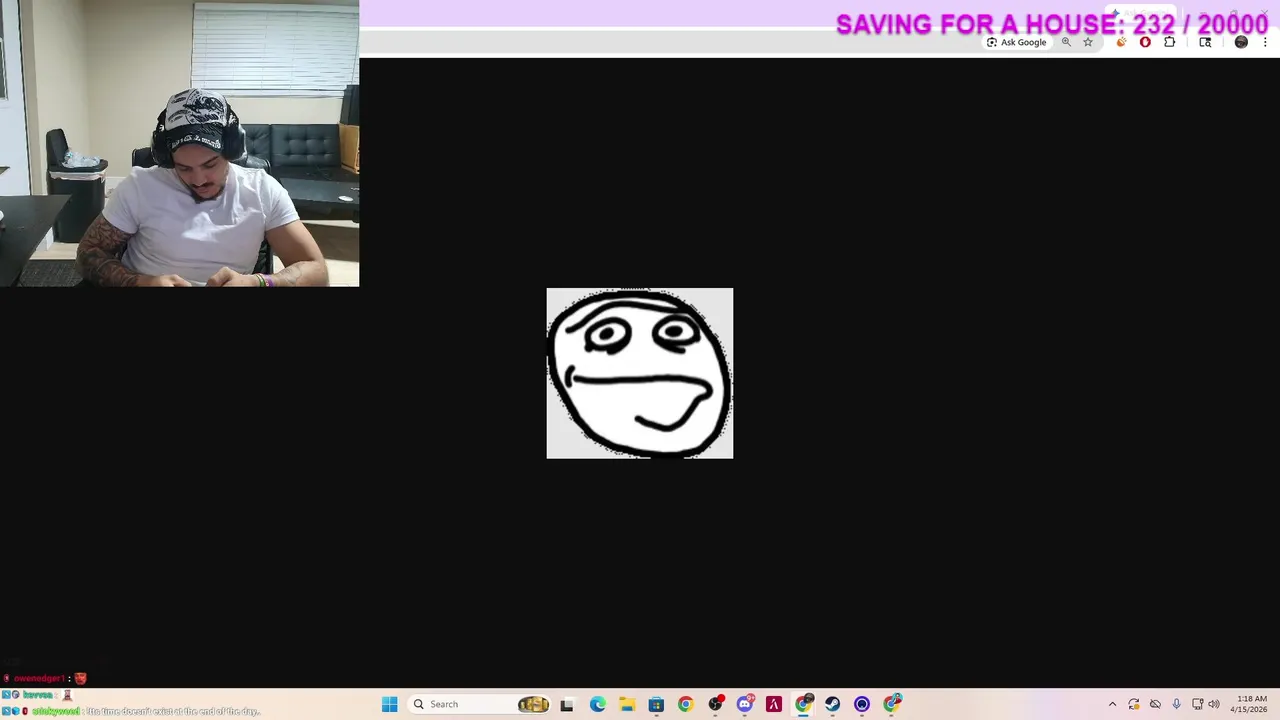Click the Ask Google lens button
Image resolution: width=1280 pixels, height=720 pixels.
1016,42
